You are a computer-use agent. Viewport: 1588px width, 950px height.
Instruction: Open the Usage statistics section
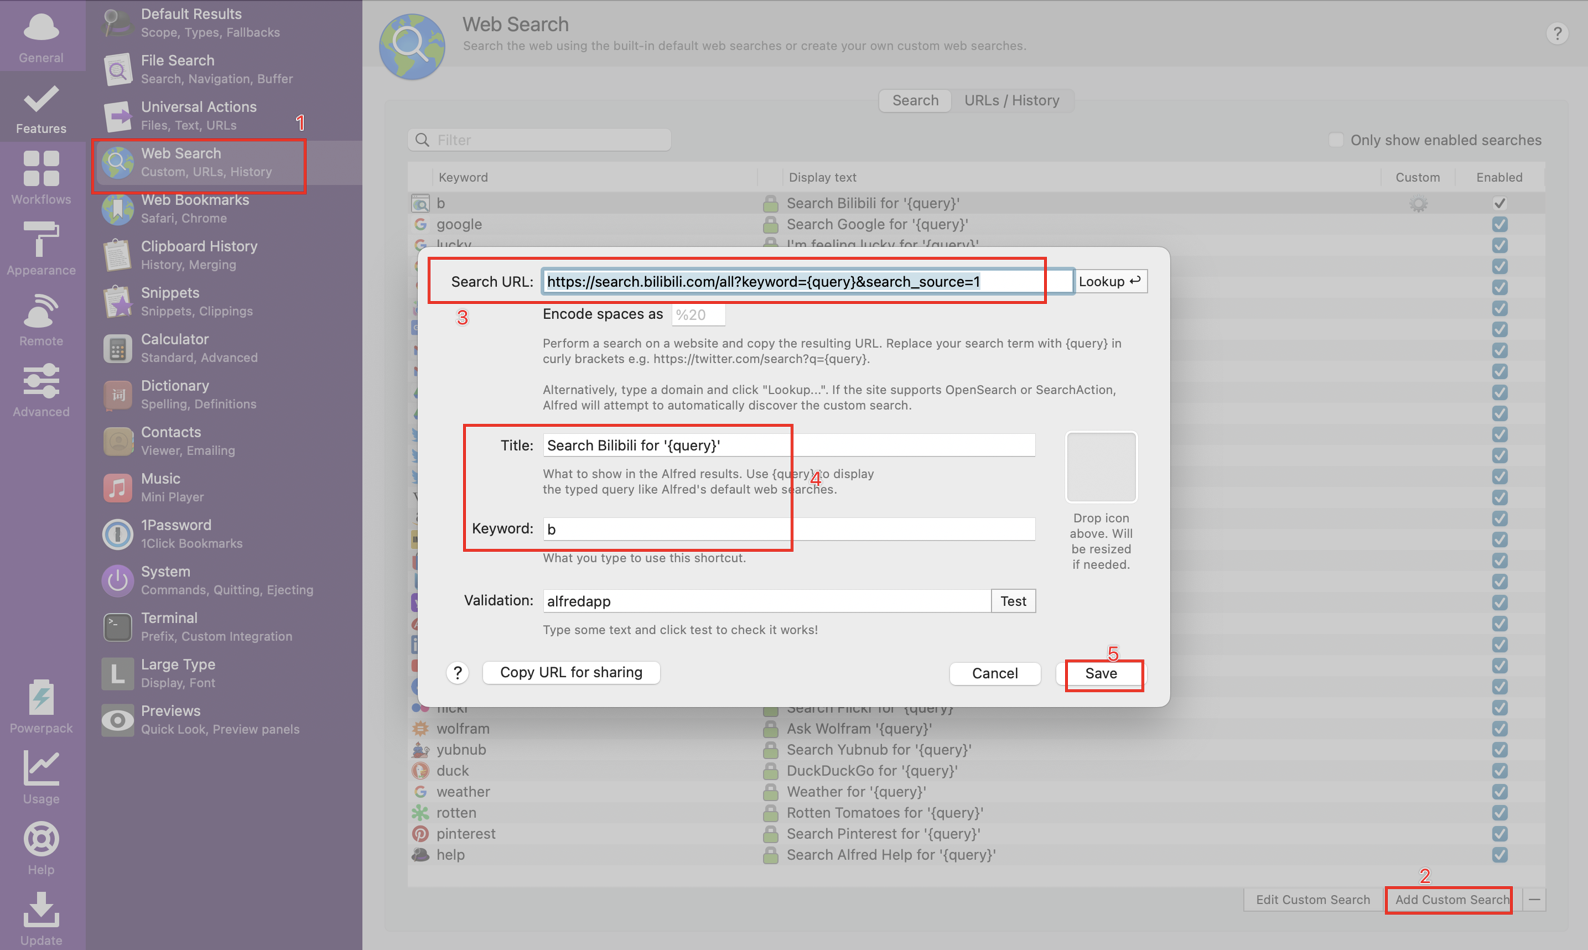pos(41,777)
